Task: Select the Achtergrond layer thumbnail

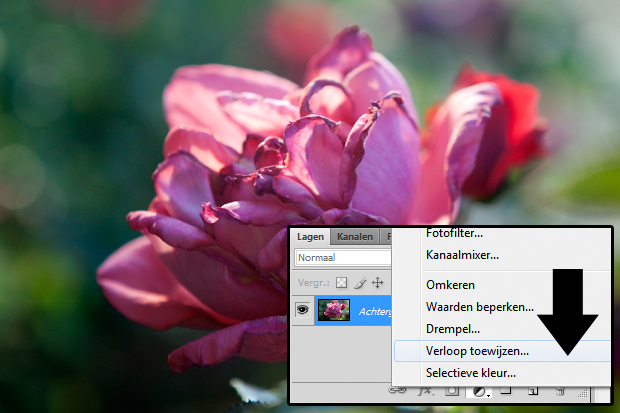Action: tap(334, 310)
